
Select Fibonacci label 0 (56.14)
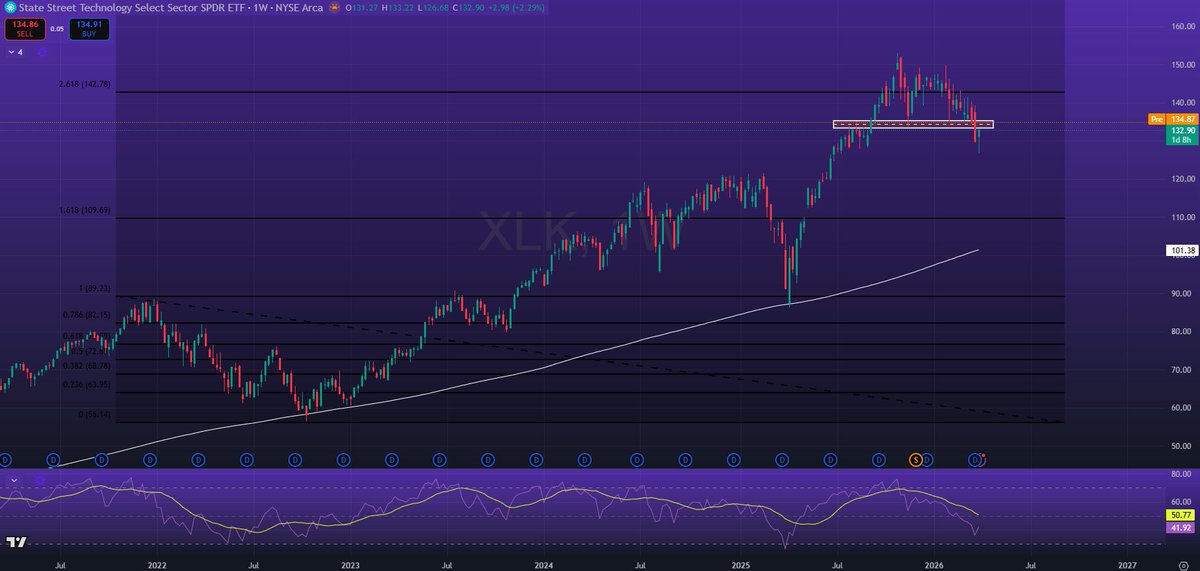[95, 415]
